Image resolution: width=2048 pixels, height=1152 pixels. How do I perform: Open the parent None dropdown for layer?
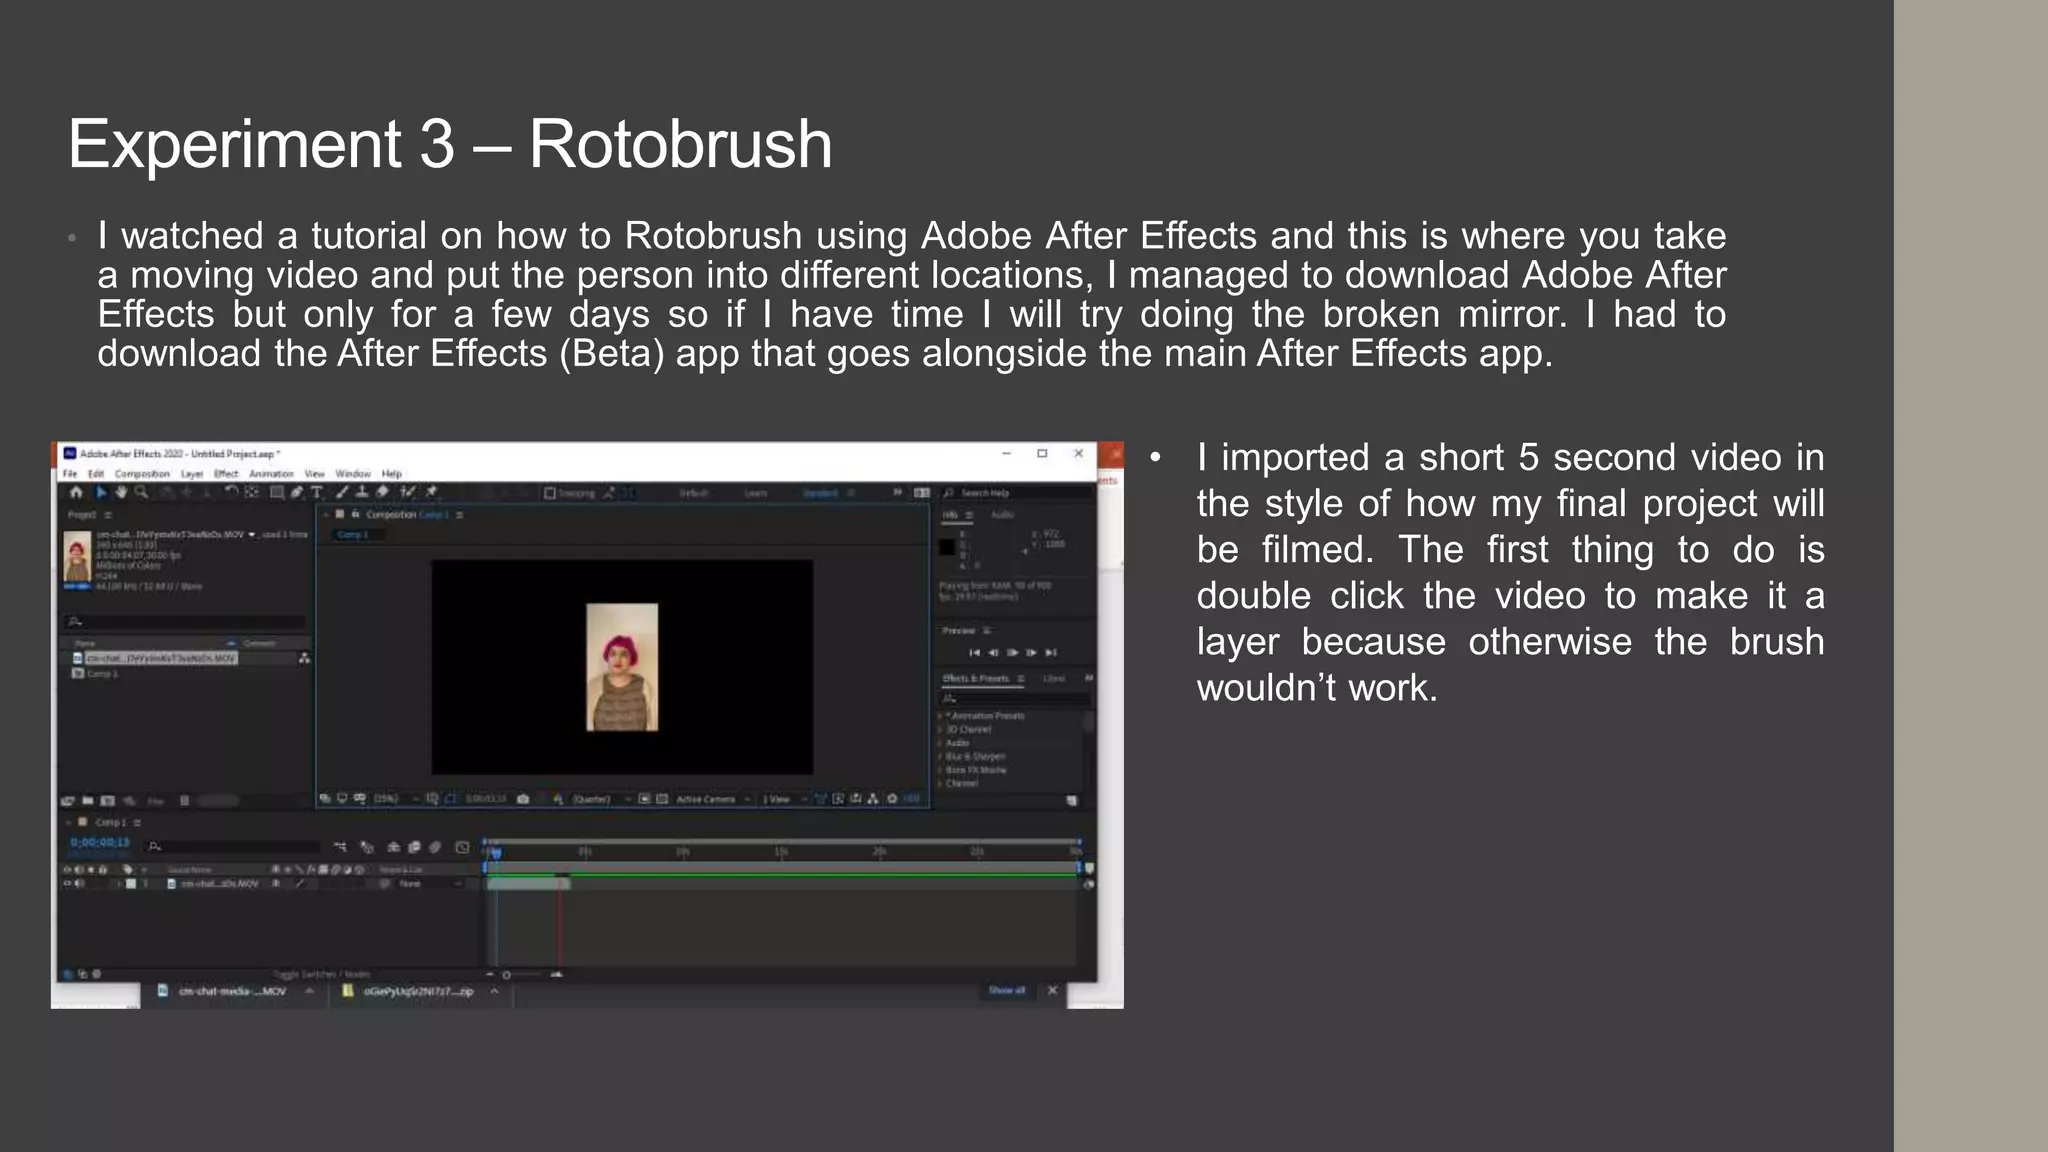click(429, 884)
